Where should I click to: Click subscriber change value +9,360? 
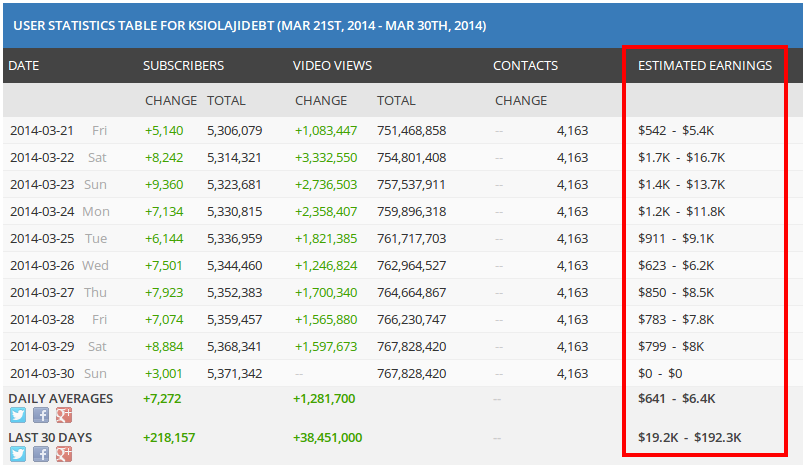coord(164,185)
